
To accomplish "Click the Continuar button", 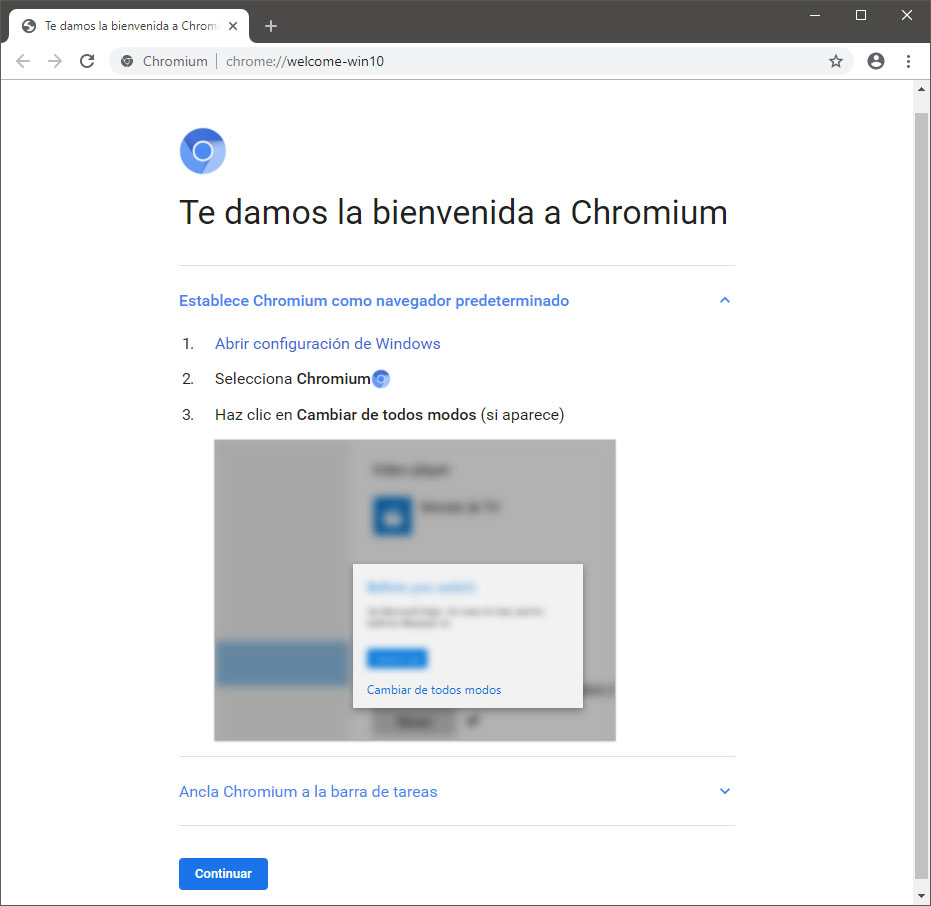I will coord(223,874).
